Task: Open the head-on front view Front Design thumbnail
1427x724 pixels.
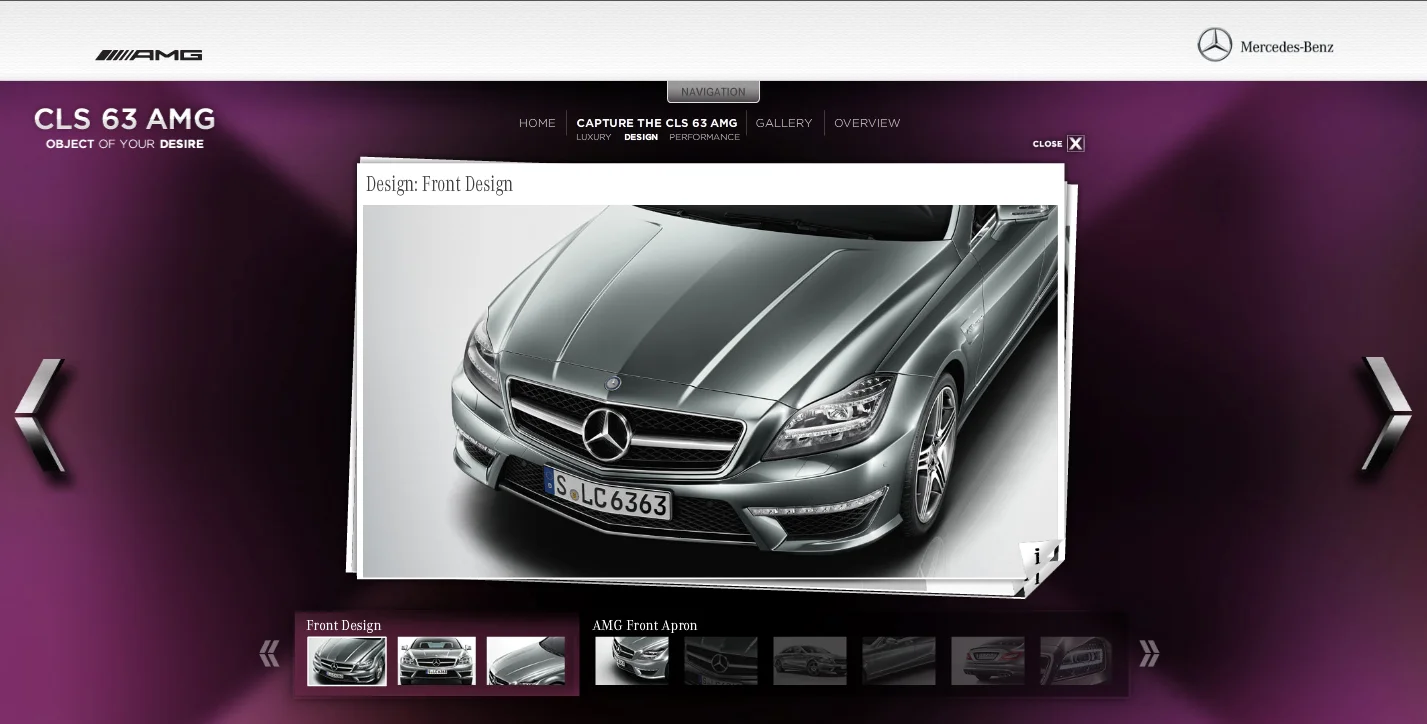Action: [437, 661]
